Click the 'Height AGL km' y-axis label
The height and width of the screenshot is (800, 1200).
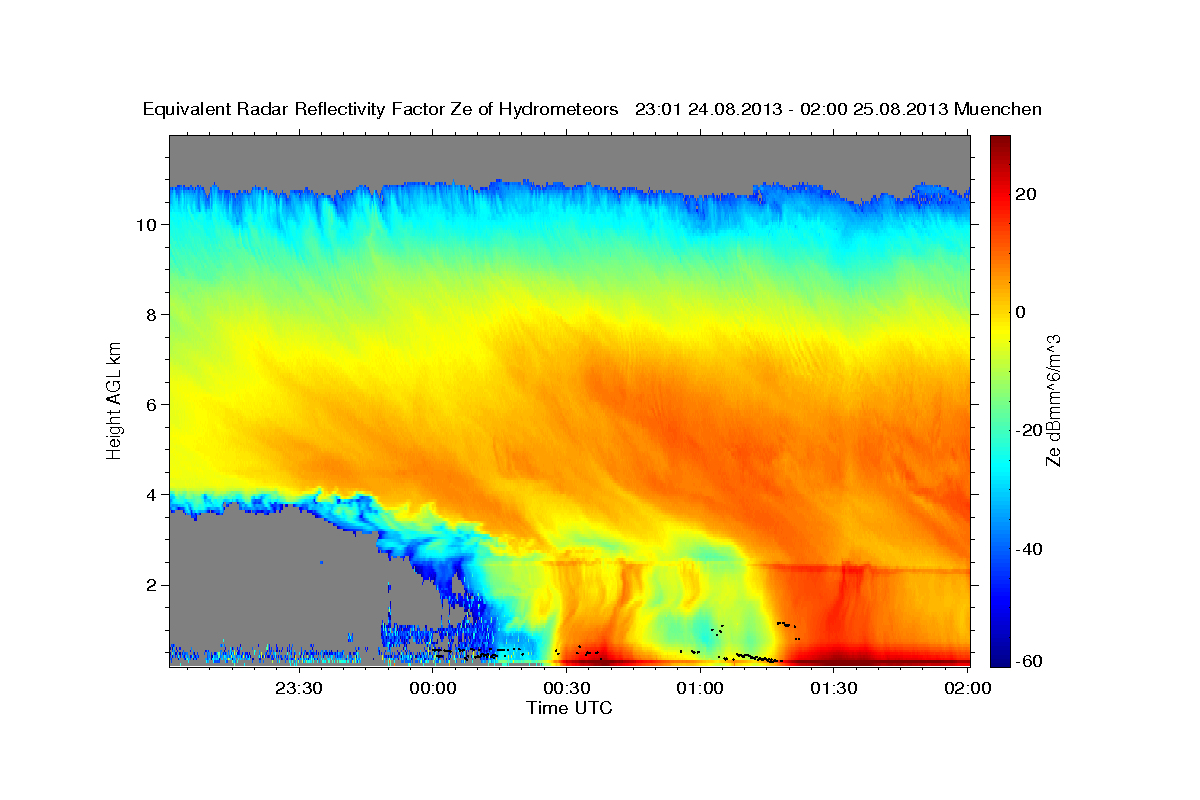[115, 399]
